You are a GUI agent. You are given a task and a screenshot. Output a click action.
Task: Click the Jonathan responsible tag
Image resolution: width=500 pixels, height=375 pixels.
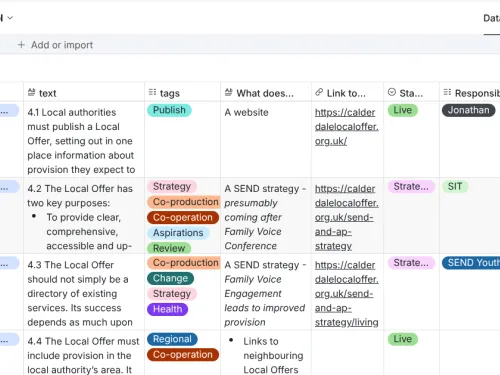pos(469,110)
